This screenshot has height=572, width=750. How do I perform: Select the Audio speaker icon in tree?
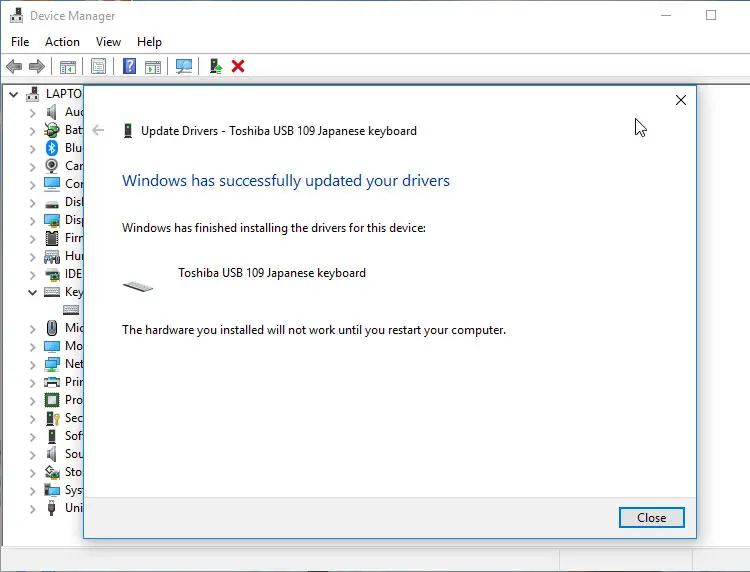pos(52,112)
